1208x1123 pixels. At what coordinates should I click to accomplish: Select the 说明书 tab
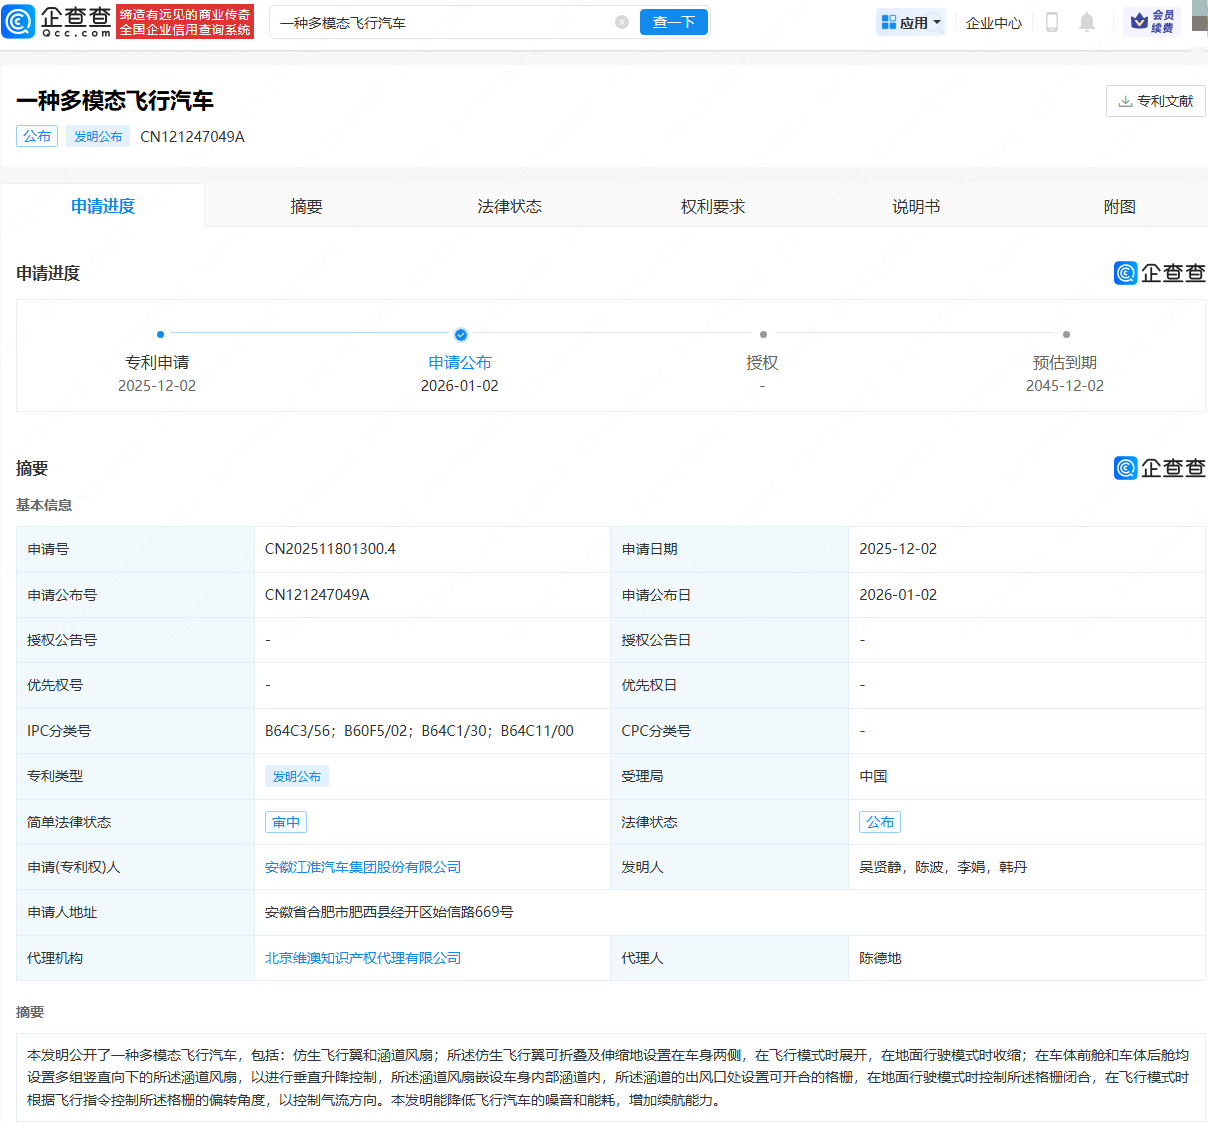[916, 206]
